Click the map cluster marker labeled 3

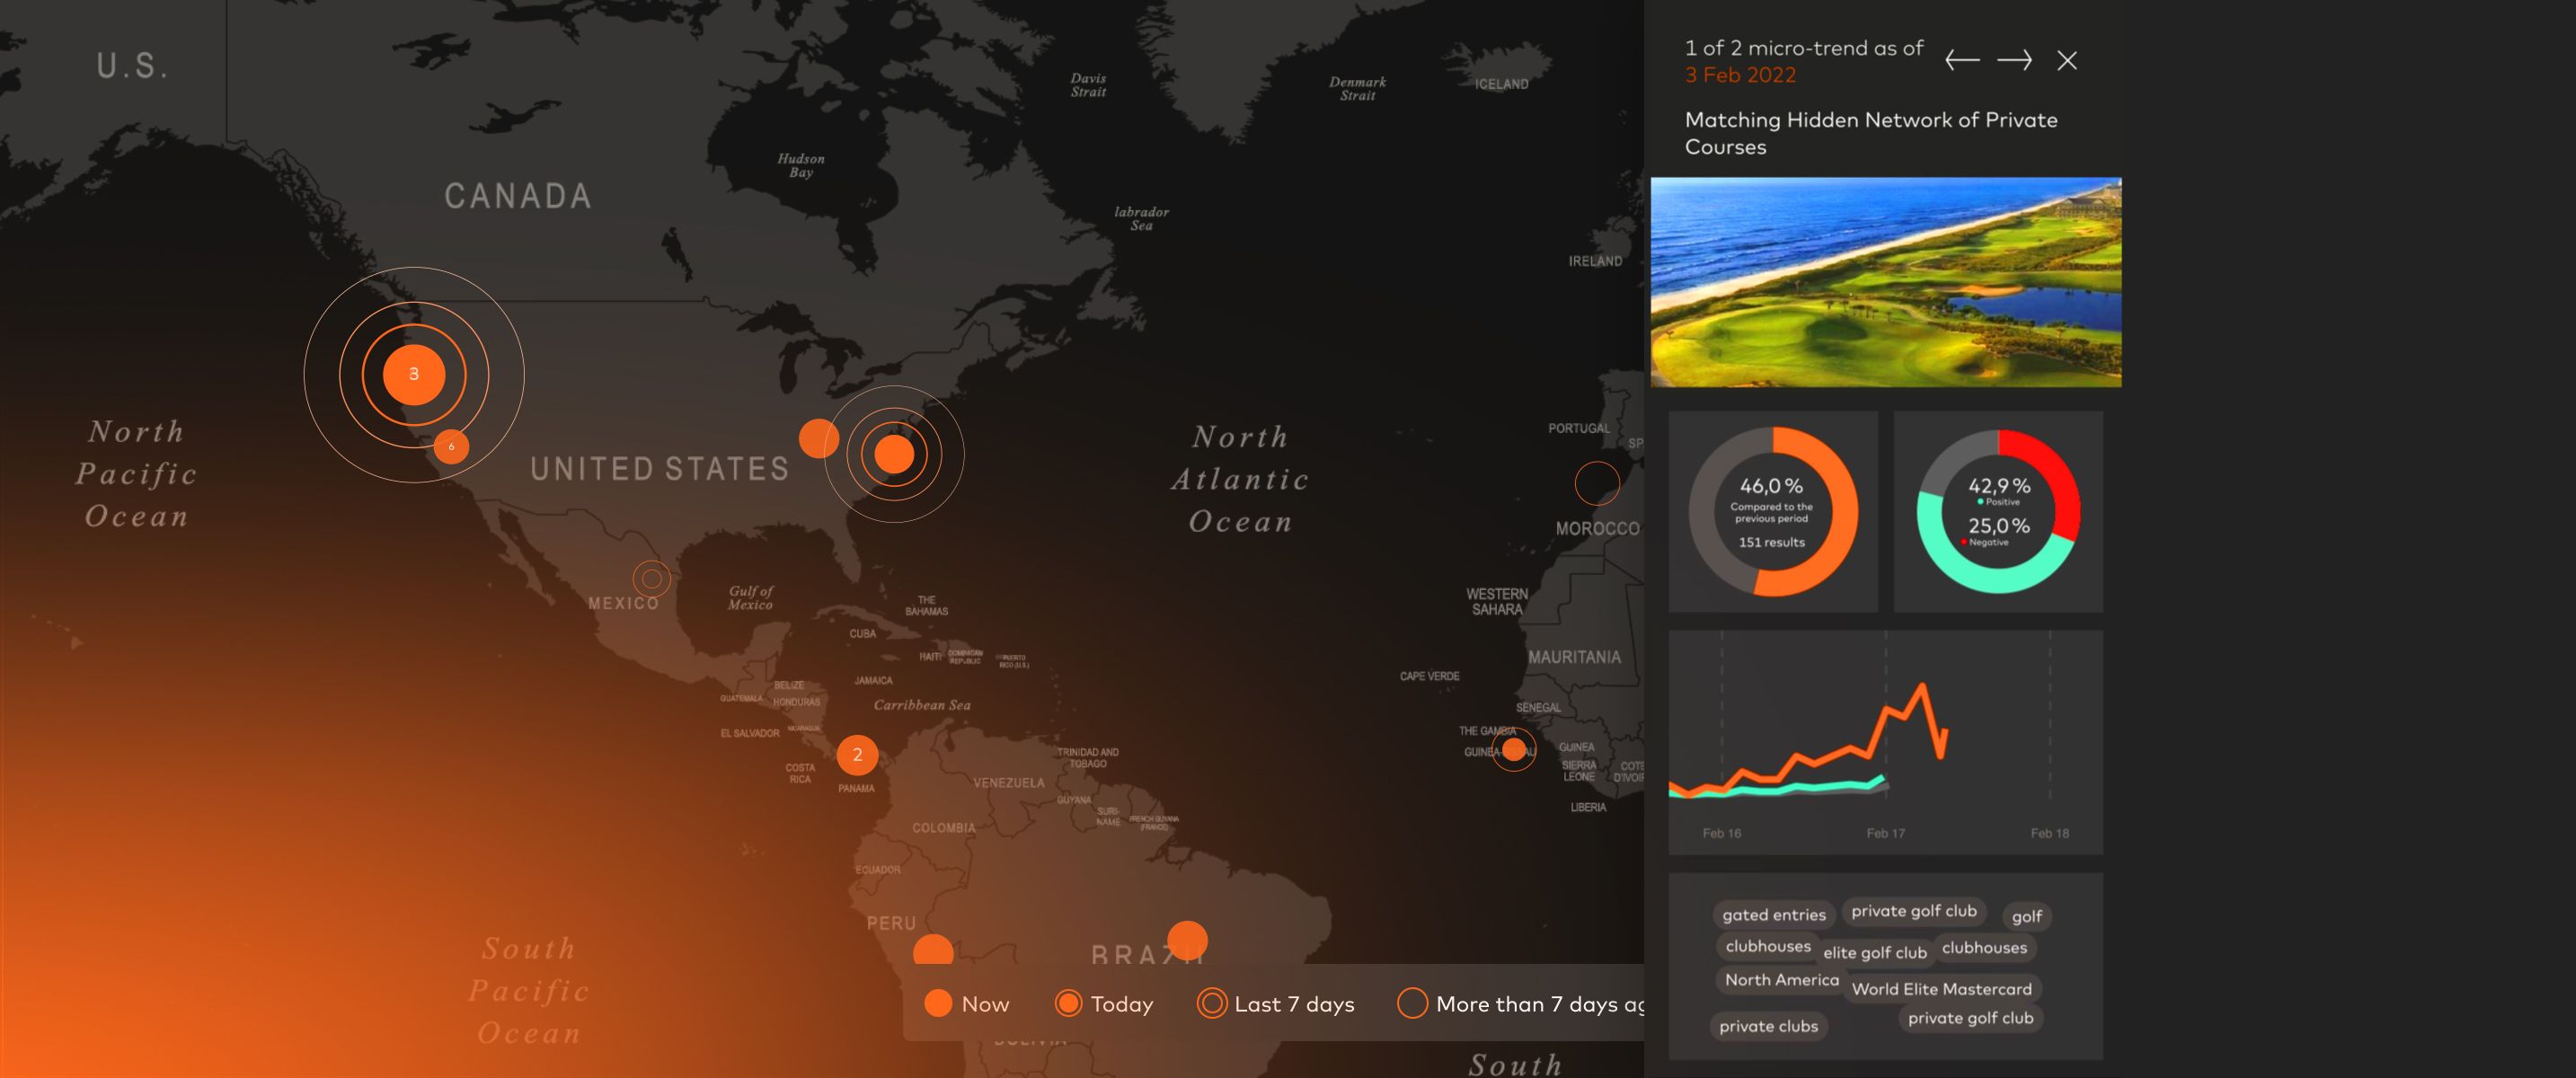pyautogui.click(x=414, y=374)
